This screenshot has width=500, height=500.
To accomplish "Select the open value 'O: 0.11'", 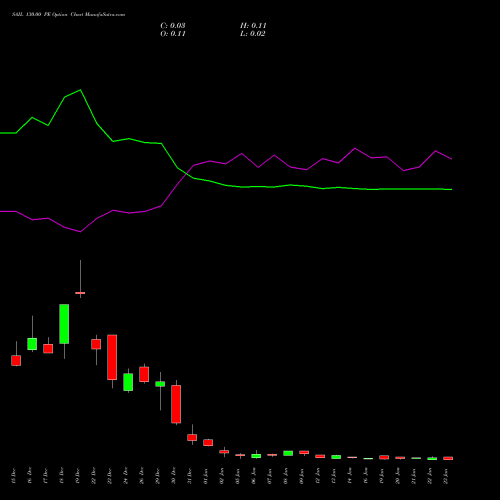I will tap(173, 34).
